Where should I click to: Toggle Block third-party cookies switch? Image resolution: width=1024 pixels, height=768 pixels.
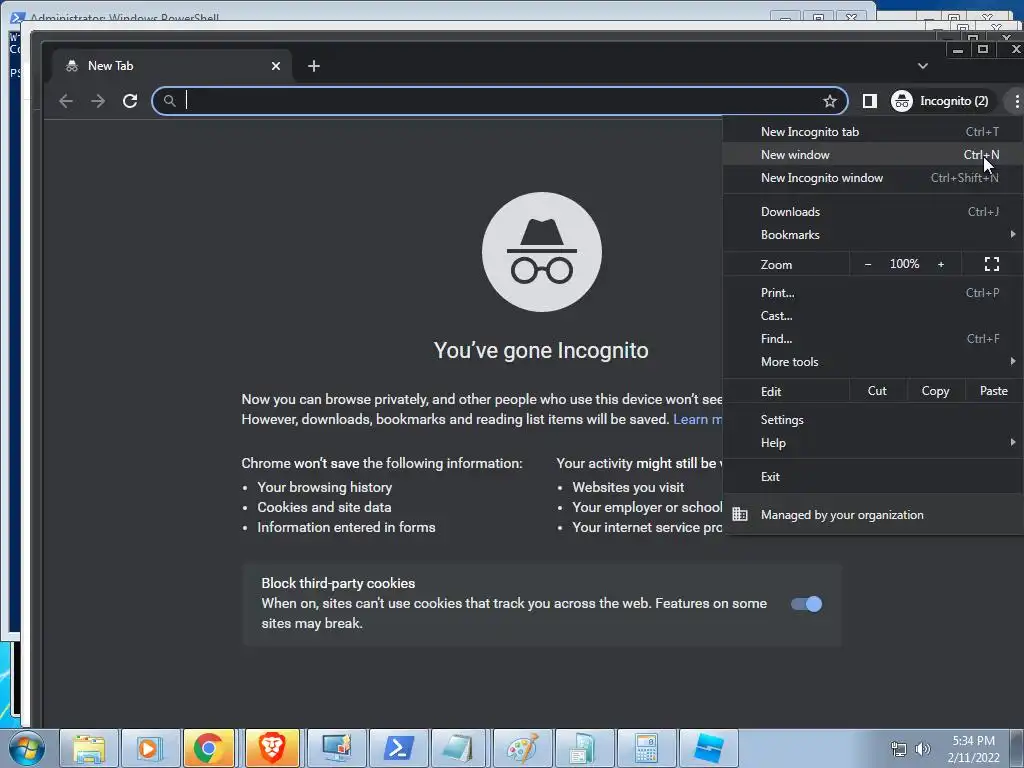806,604
